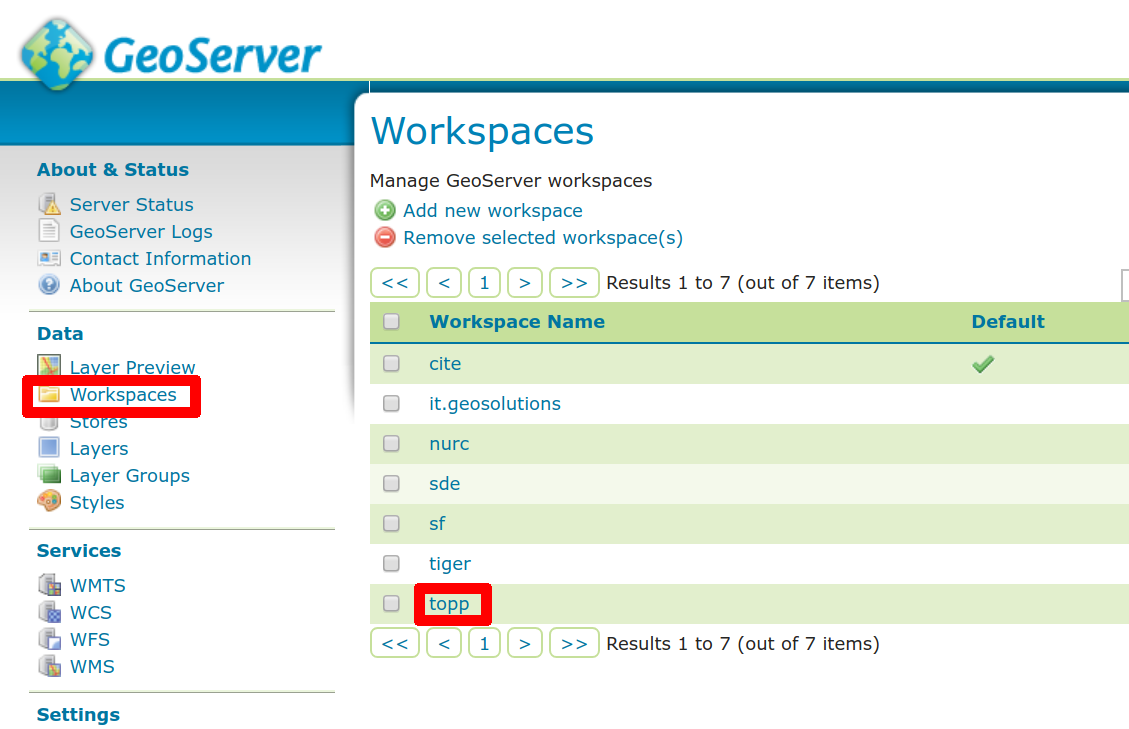Open WFS service settings

(x=90, y=640)
